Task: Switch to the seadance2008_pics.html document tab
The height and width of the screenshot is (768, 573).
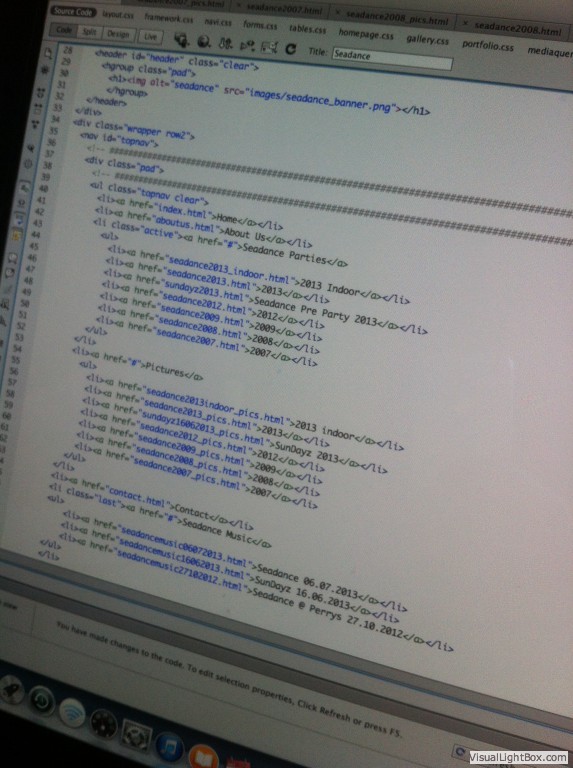Action: coord(397,18)
